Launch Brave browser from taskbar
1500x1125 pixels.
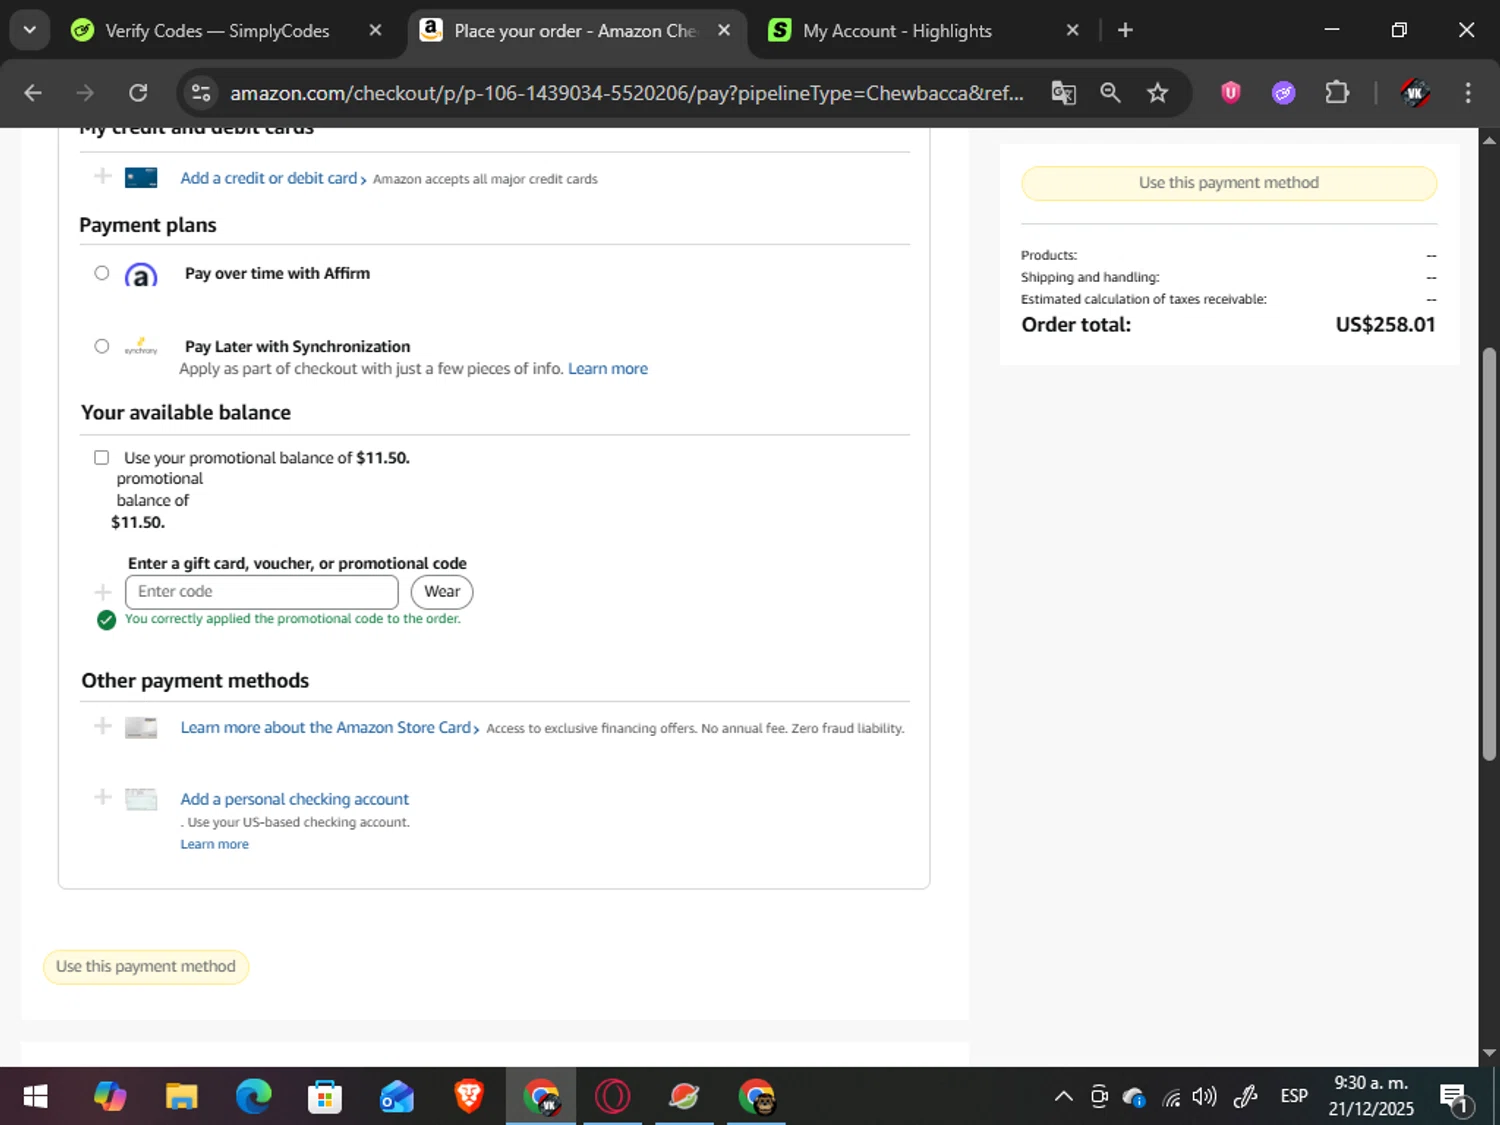(x=469, y=1097)
